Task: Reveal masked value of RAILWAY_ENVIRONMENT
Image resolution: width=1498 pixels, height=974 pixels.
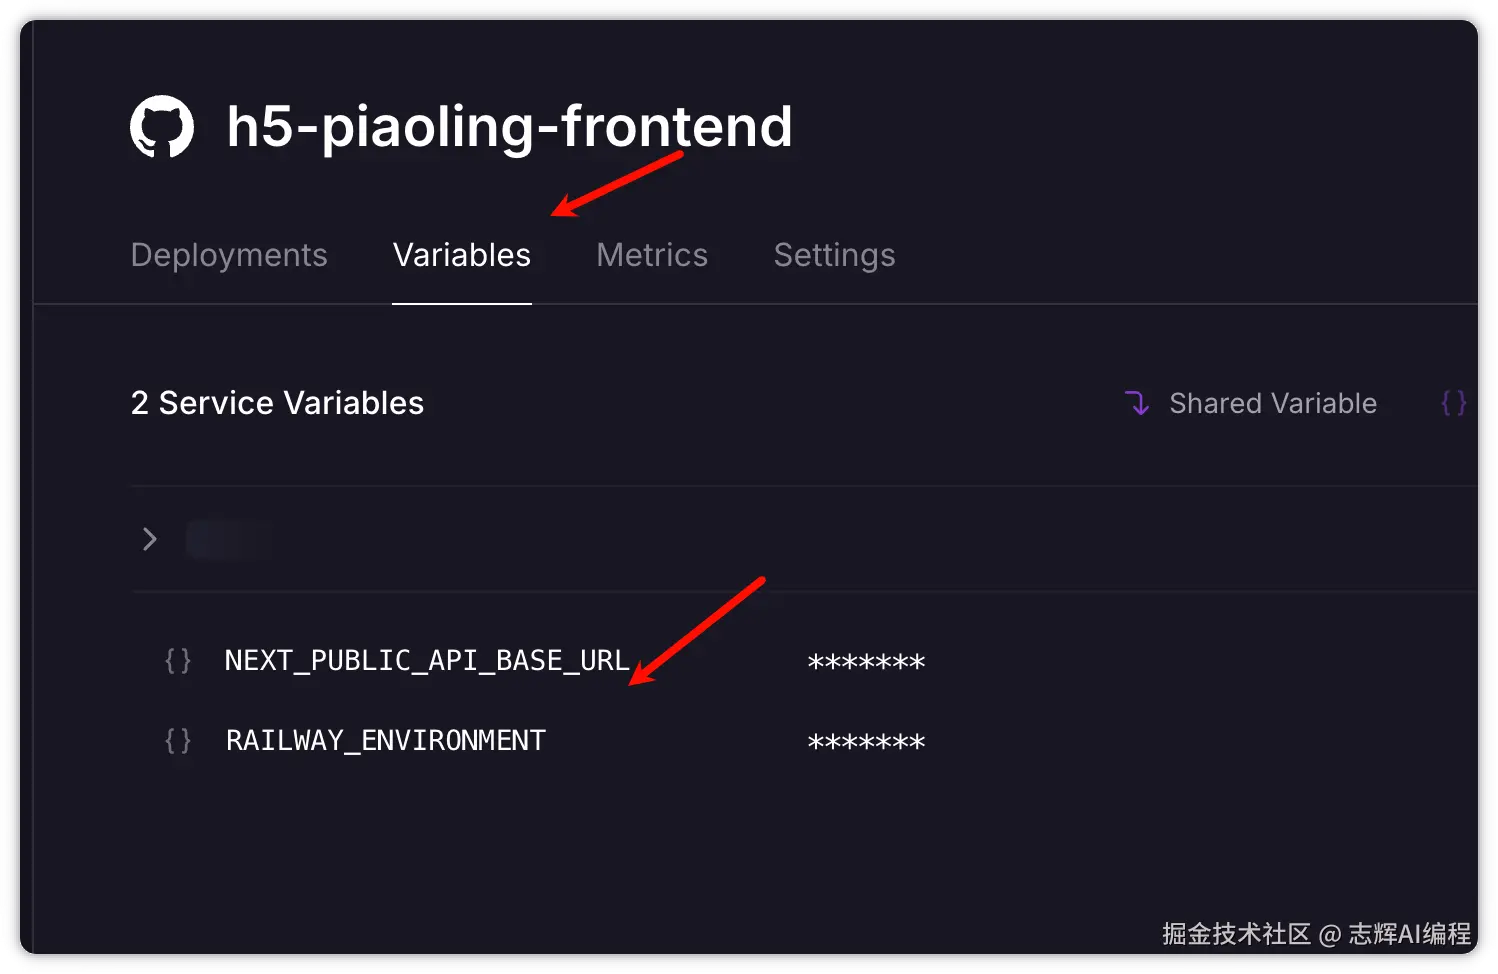Action: pos(866,742)
